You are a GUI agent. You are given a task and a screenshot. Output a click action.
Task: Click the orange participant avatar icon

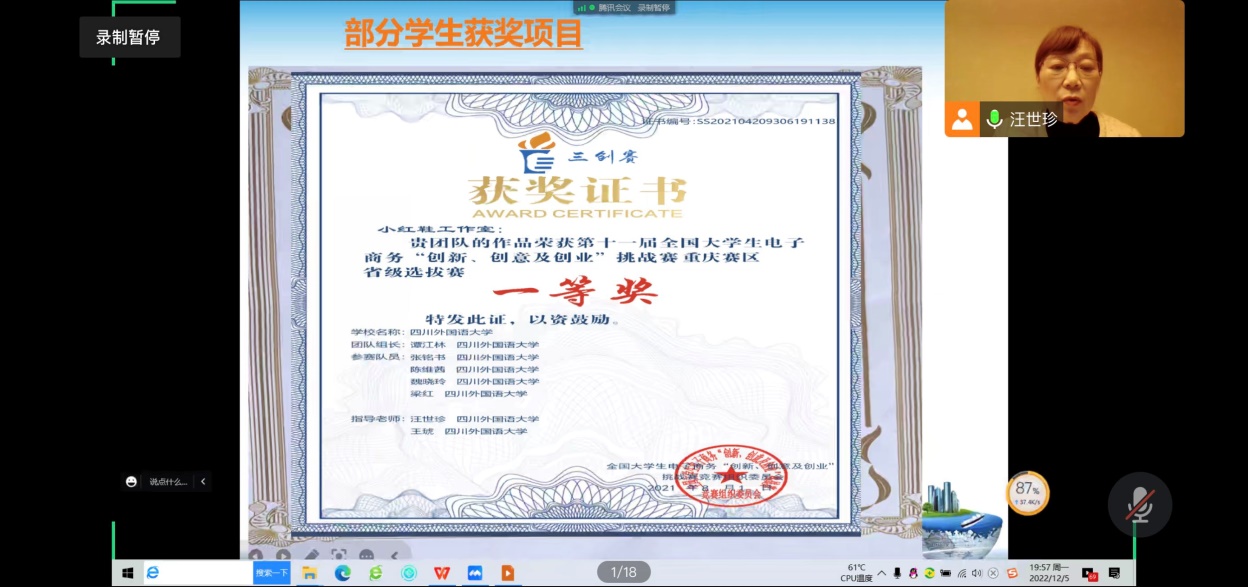click(x=962, y=120)
